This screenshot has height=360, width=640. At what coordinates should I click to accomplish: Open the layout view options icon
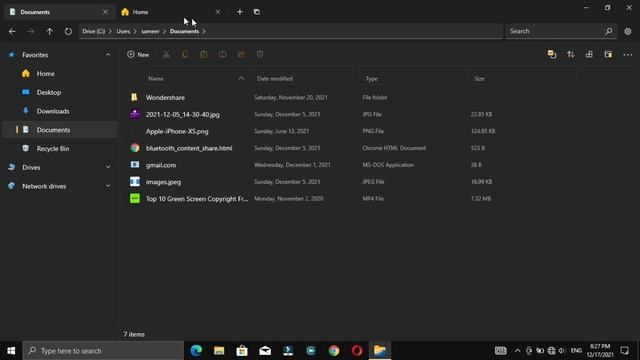589,54
